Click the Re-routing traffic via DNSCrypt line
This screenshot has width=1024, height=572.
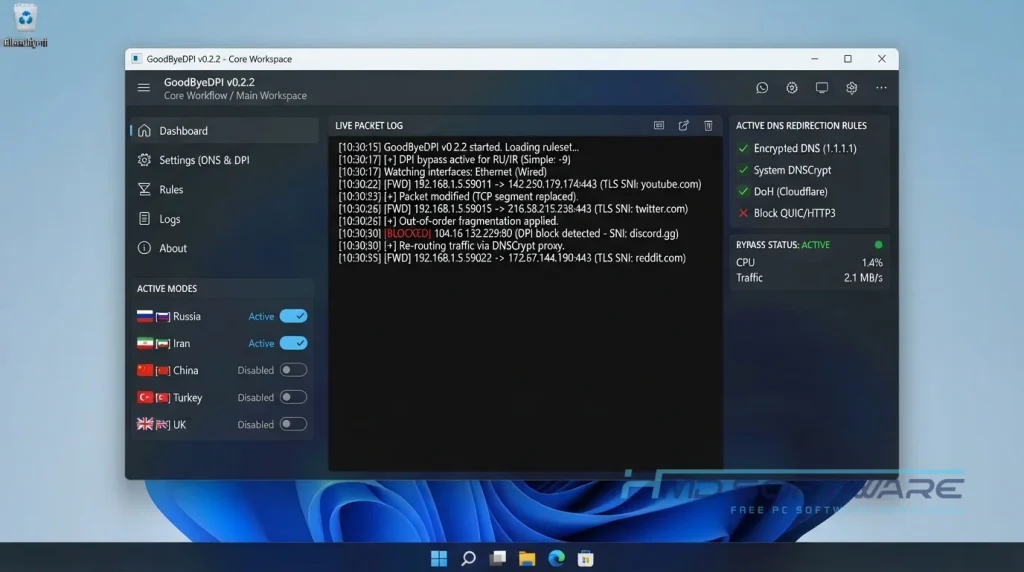[x=451, y=246]
